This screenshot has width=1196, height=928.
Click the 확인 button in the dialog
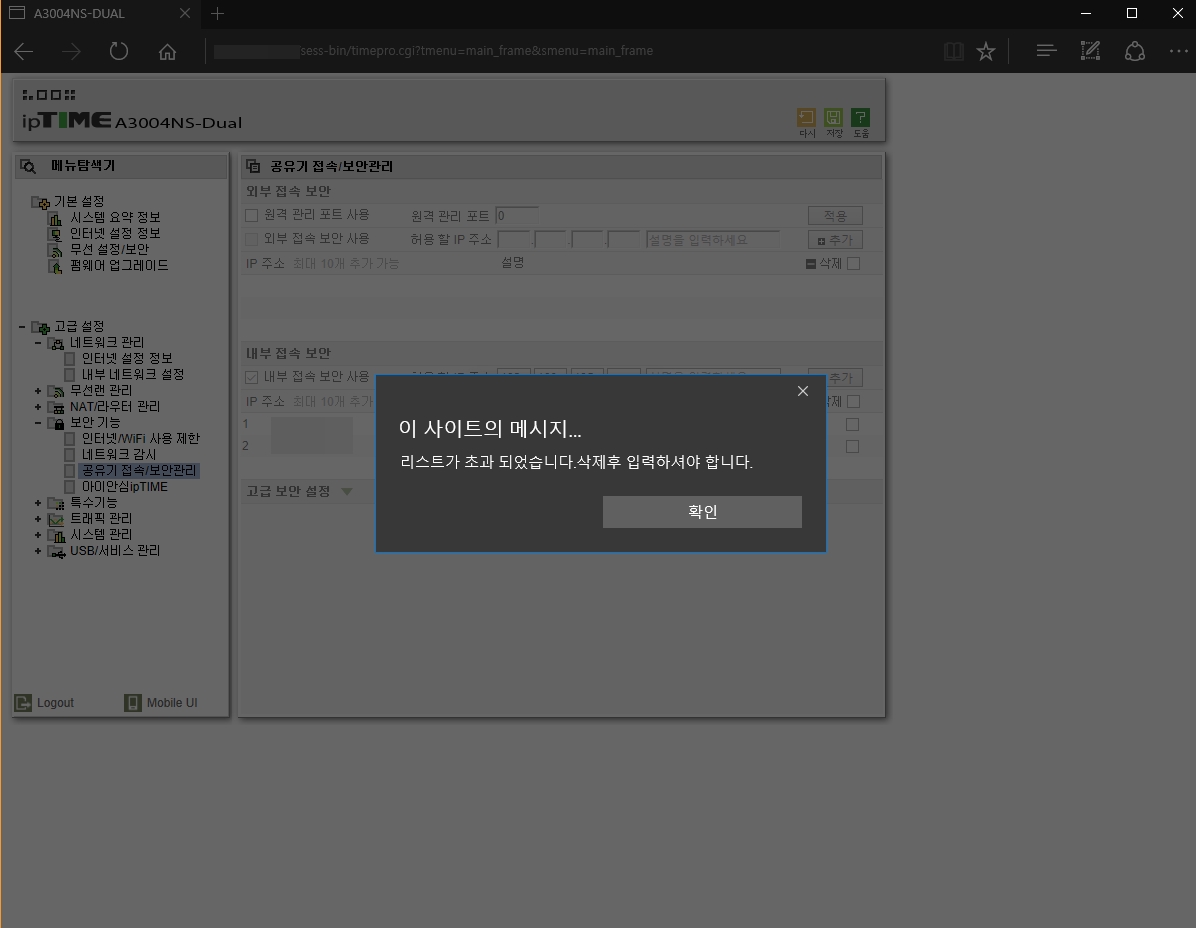pyautogui.click(x=702, y=512)
